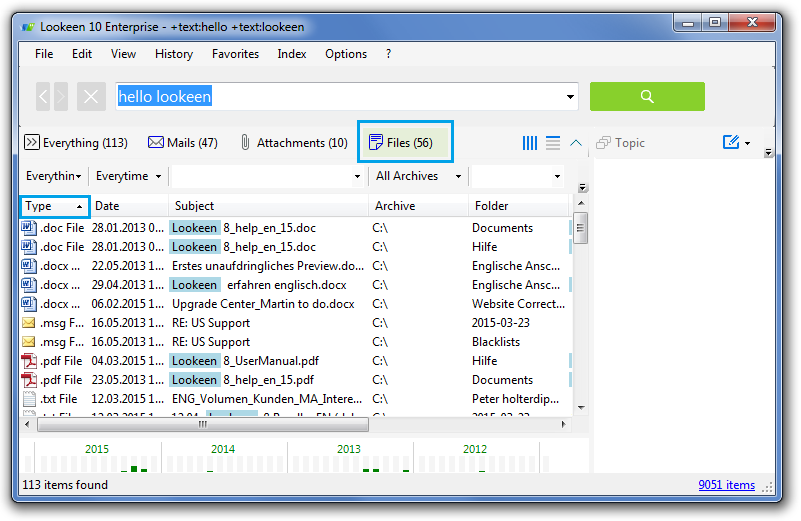Collapse the filter bar with the up chevron
Viewport: 801px width, 521px height.
point(576,143)
